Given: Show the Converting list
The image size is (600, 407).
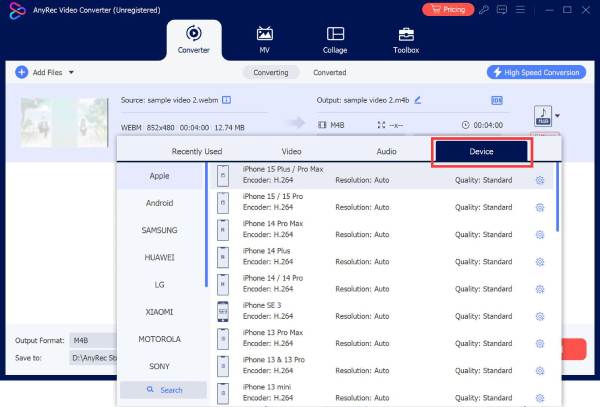Looking at the screenshot, I should click(x=271, y=72).
